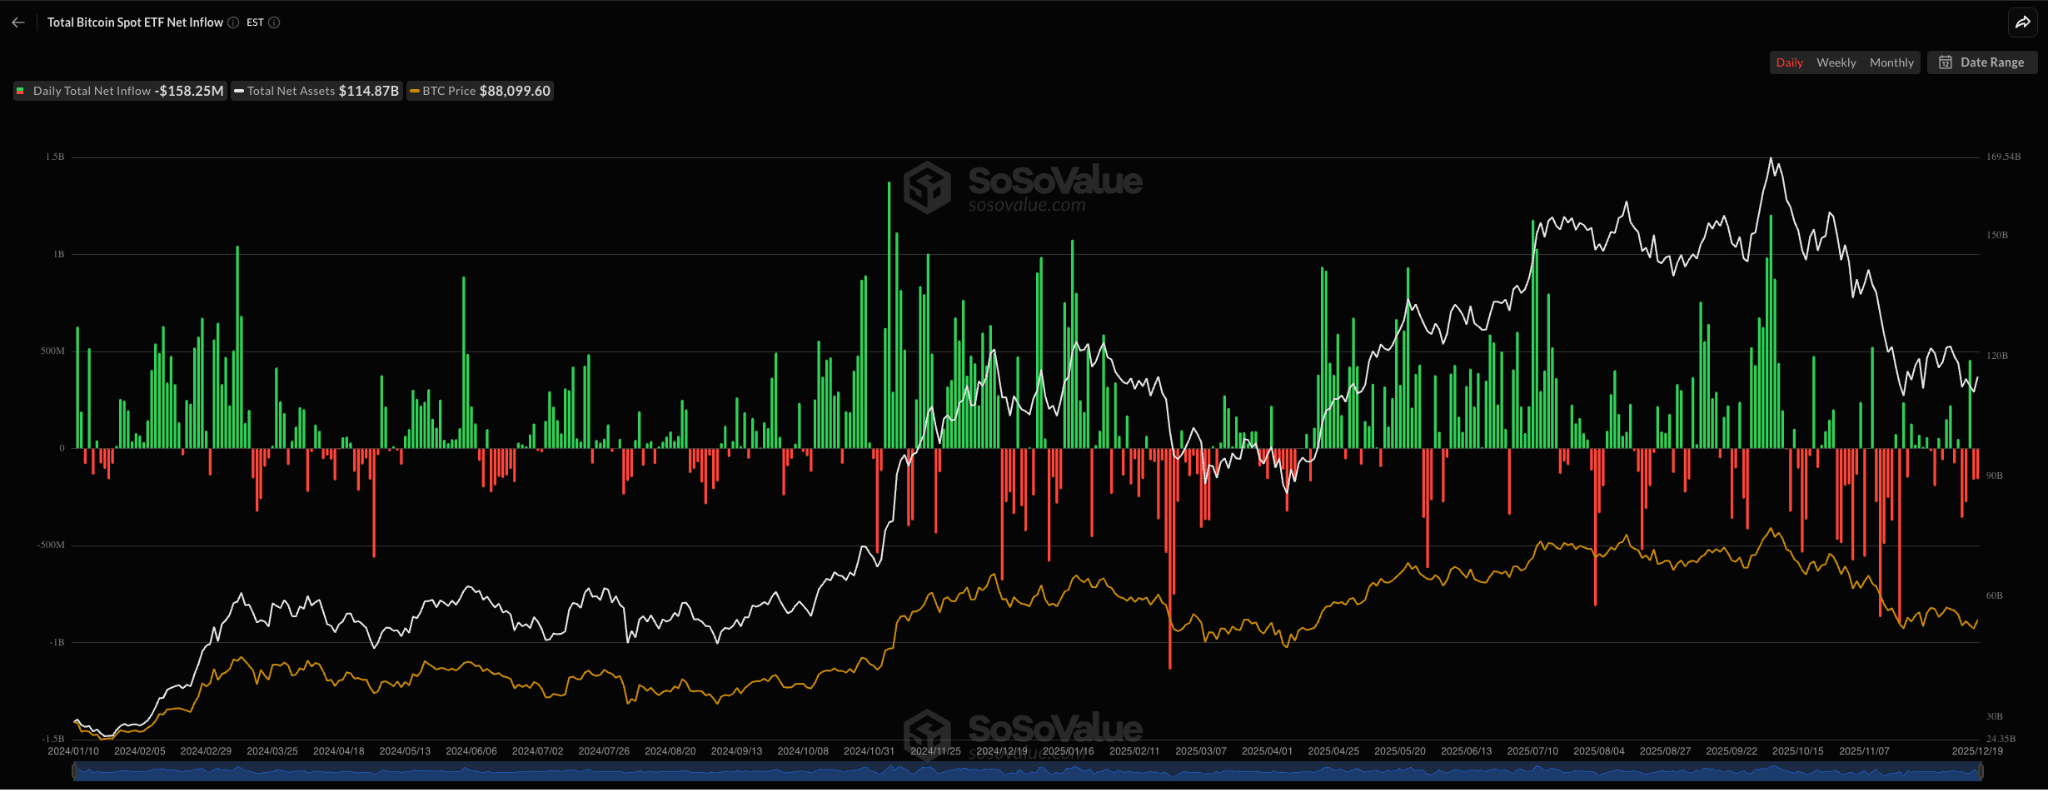Select the Daily interval tab

[1789, 62]
